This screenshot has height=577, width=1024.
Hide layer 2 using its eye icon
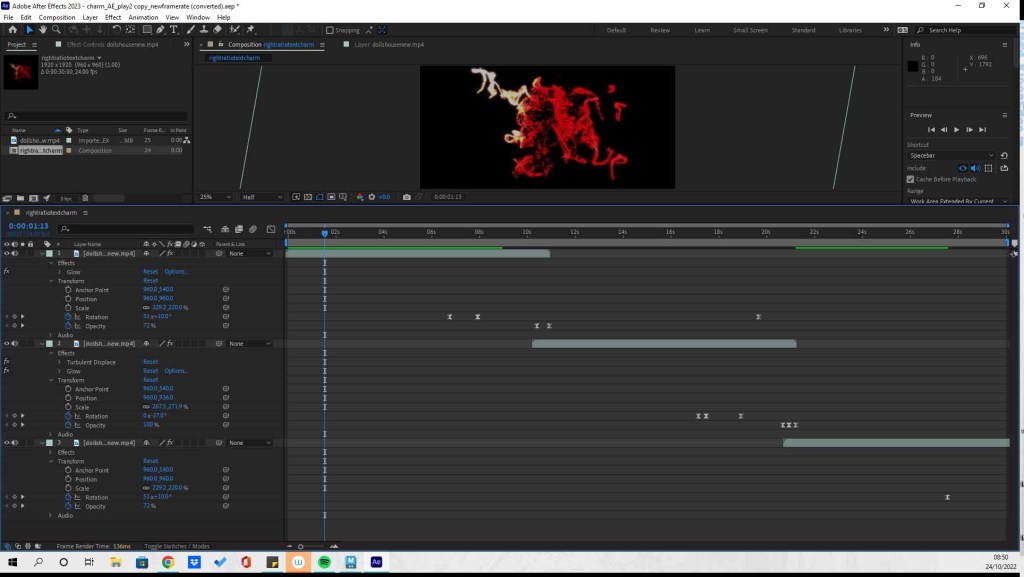click(6, 344)
